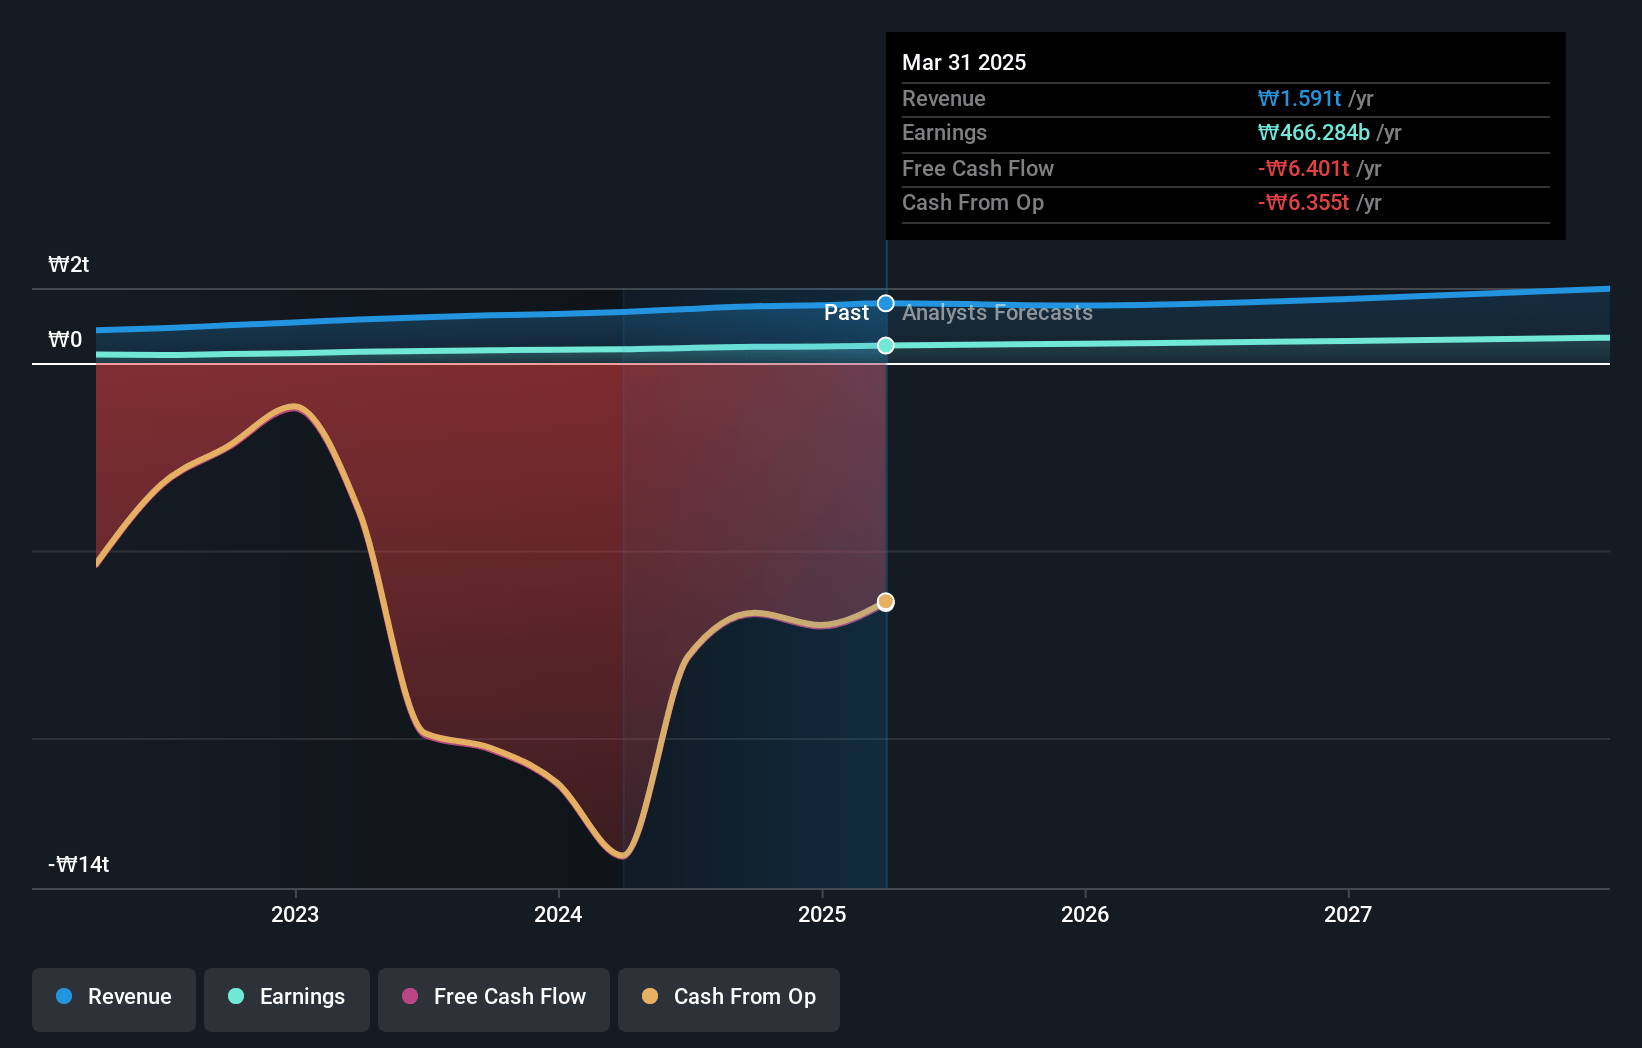Click the 2027 x-axis label

coord(1348,914)
